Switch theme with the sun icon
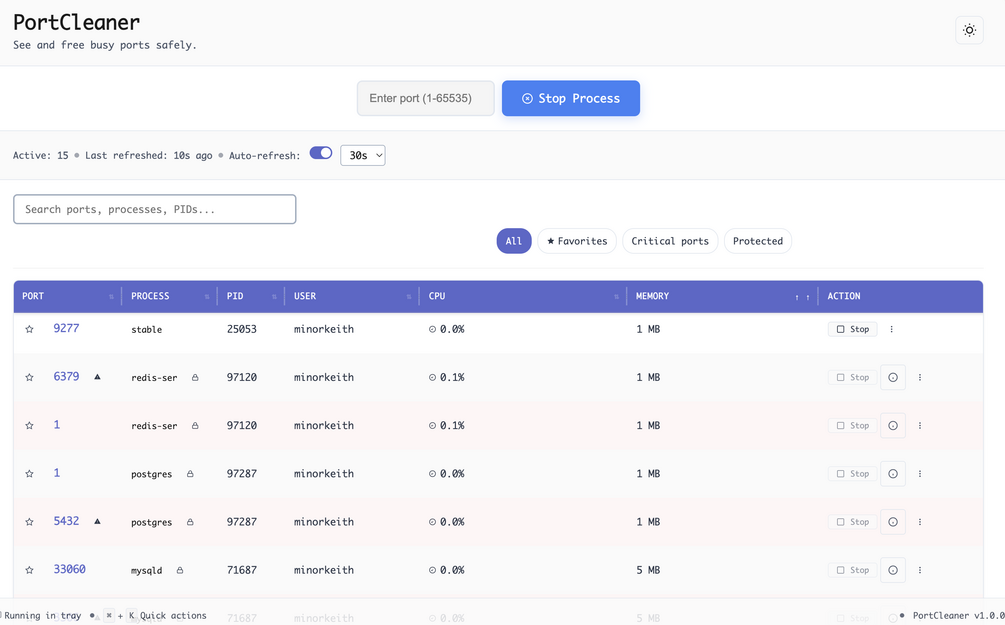 pyautogui.click(x=969, y=30)
